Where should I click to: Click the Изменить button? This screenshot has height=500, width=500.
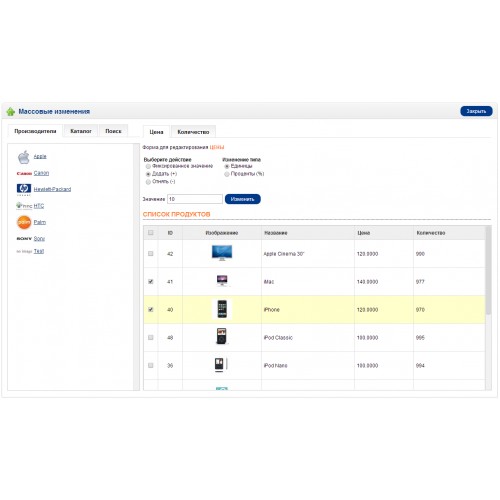pyautogui.click(x=243, y=199)
